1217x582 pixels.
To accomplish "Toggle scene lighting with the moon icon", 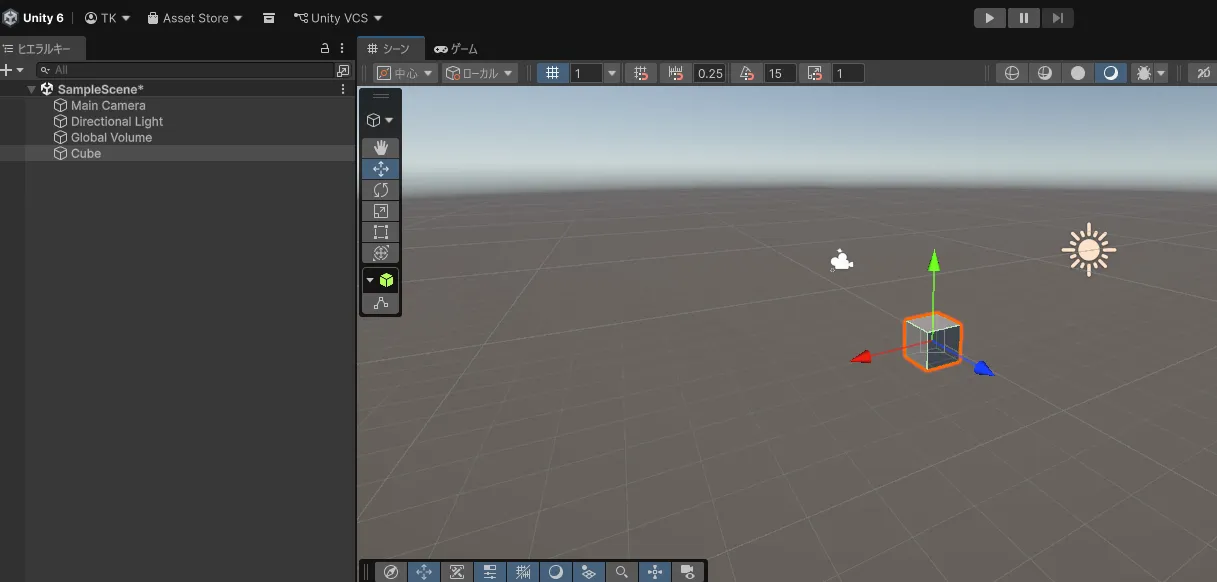I will [1110, 73].
